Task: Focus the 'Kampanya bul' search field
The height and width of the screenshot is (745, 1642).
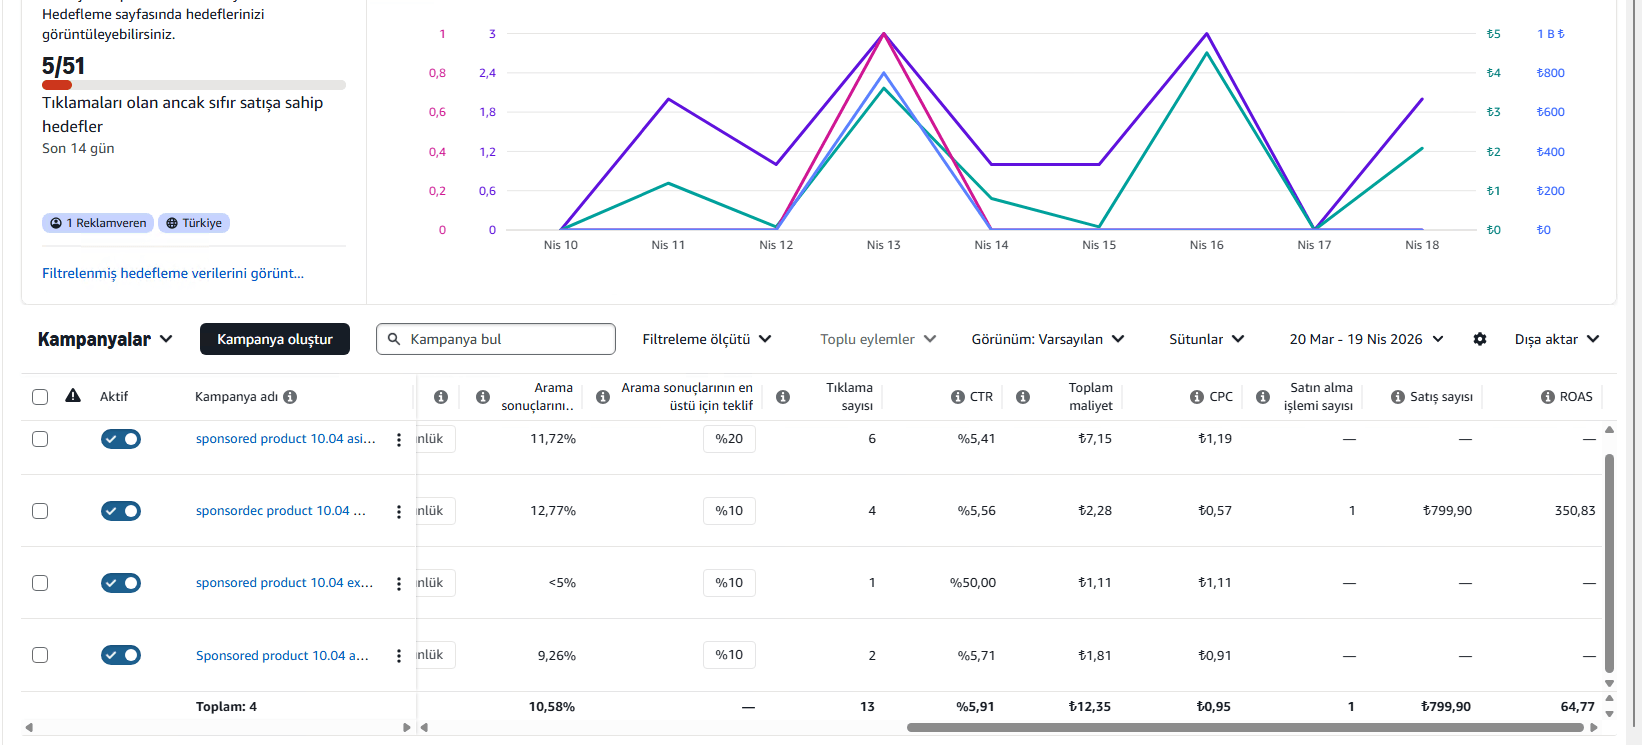Action: (x=496, y=339)
